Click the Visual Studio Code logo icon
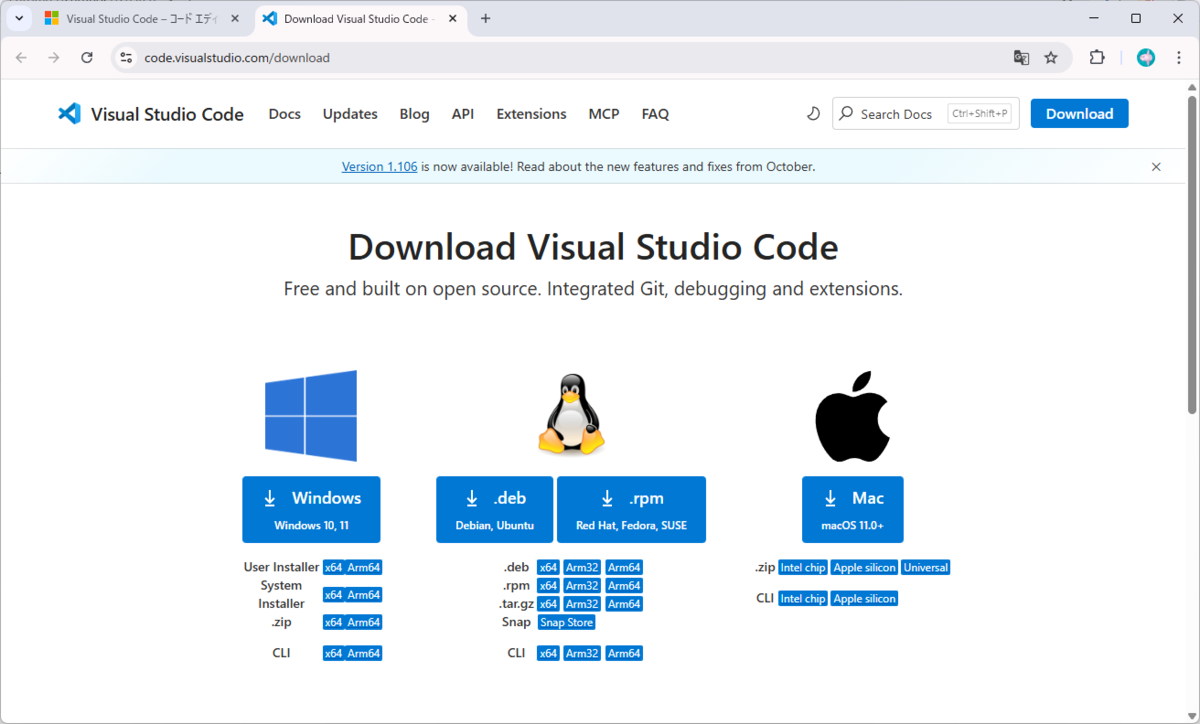The image size is (1200, 724). point(69,114)
